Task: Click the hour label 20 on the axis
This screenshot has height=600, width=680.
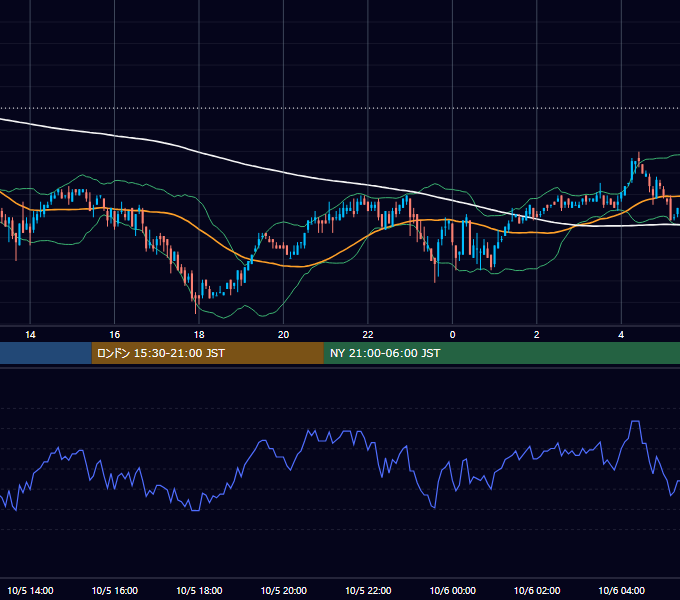Action: 283,335
